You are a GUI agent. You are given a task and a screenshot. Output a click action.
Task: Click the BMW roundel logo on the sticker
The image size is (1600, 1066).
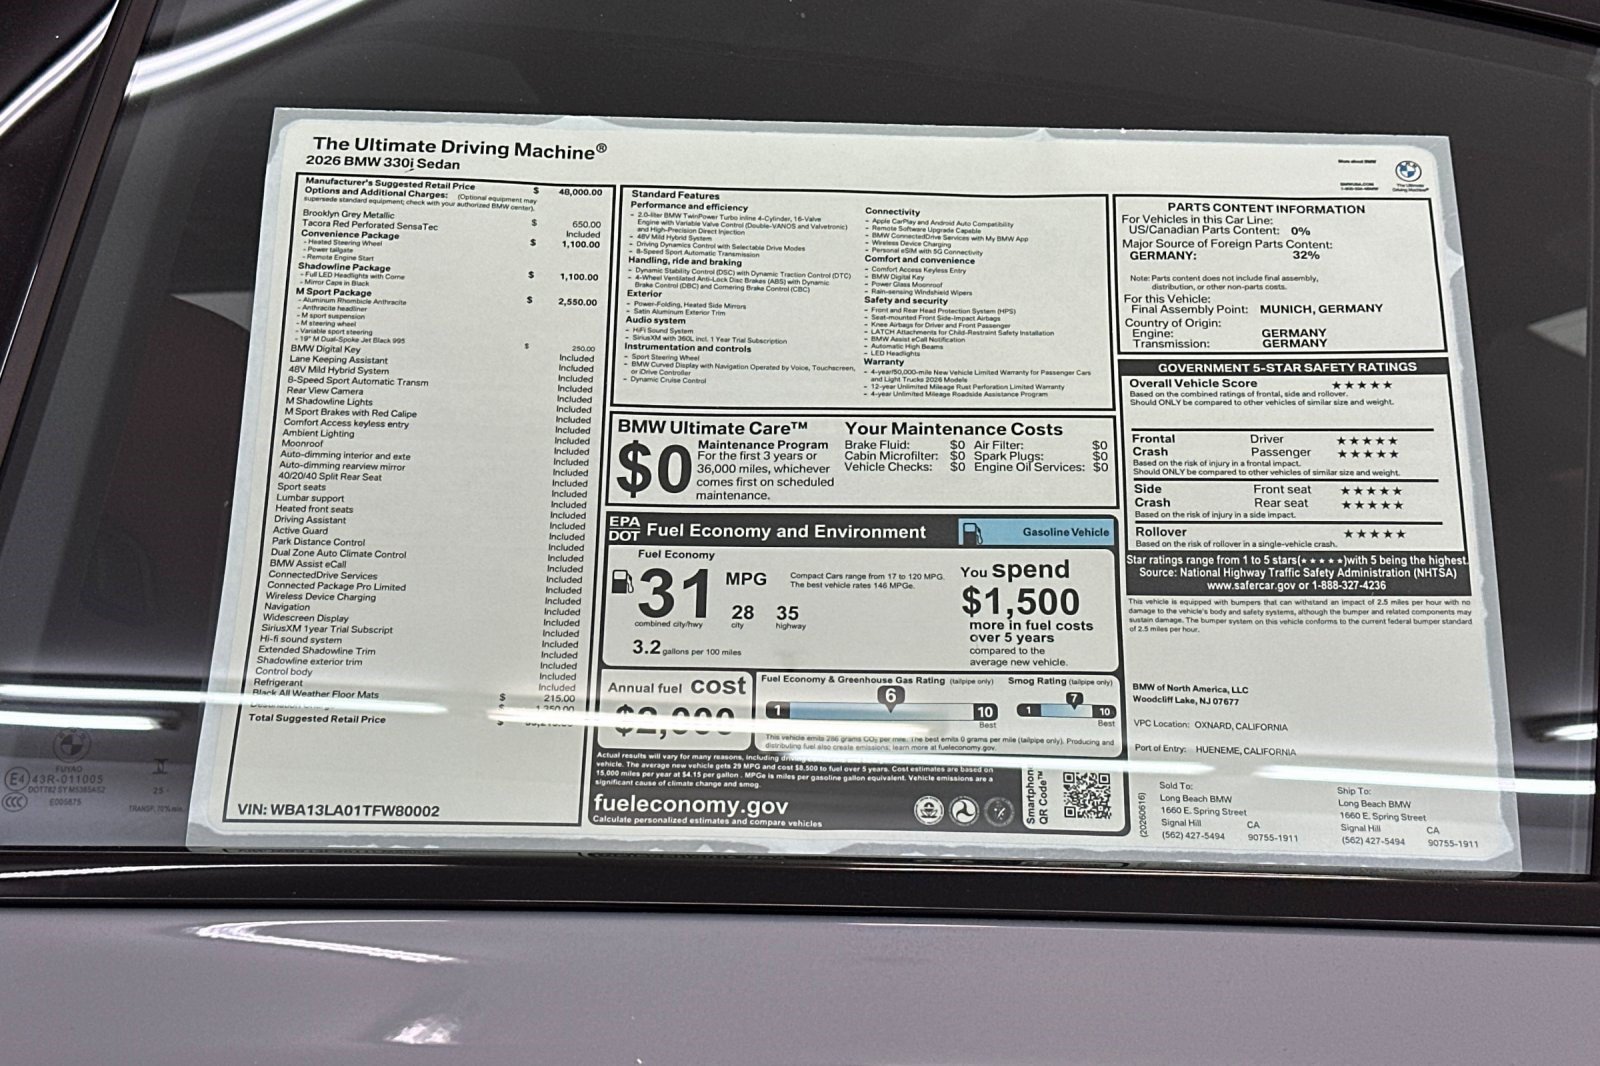coord(1408,171)
